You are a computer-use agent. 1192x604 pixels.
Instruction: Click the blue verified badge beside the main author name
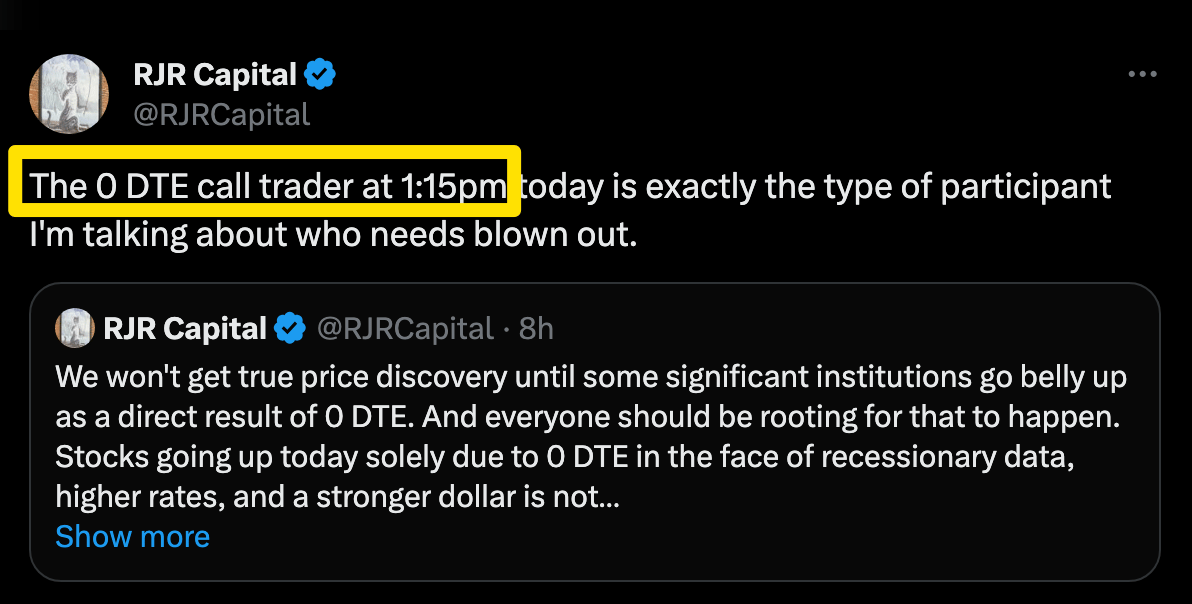tap(320, 74)
